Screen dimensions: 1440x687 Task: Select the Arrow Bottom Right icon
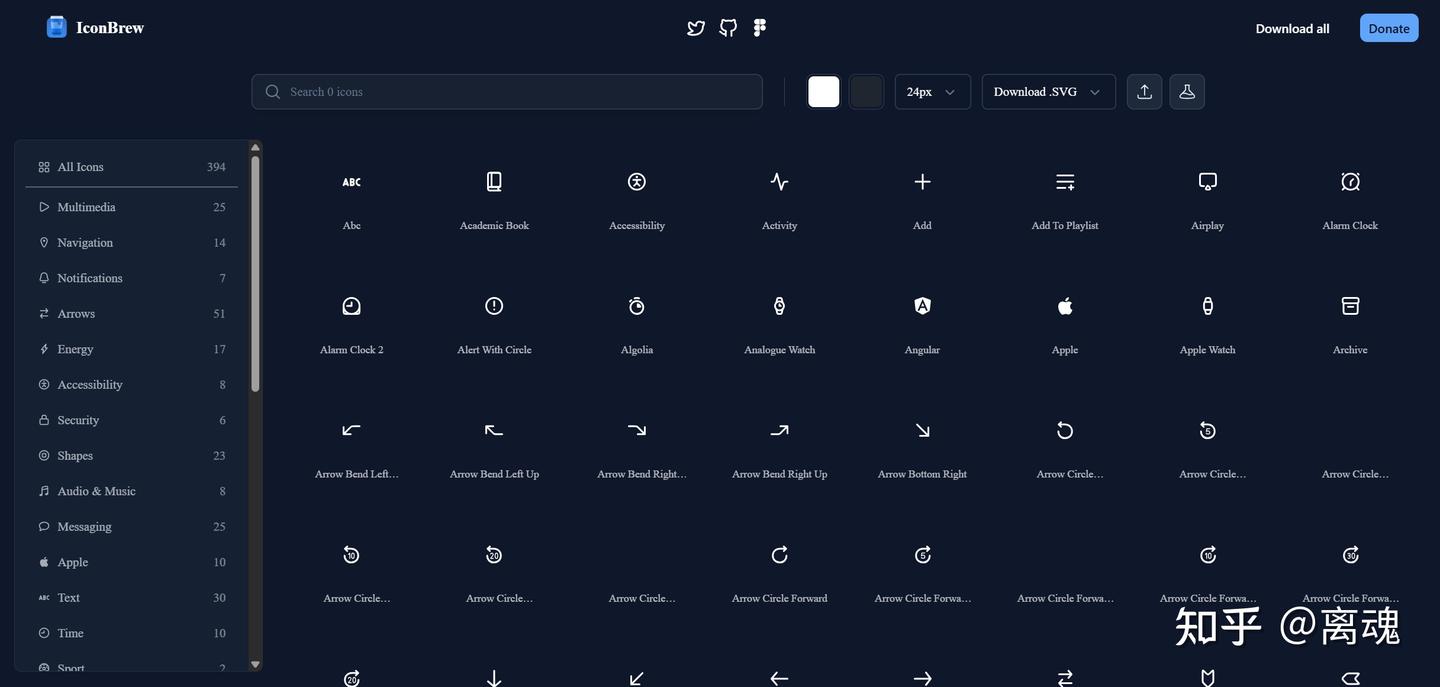tap(922, 430)
